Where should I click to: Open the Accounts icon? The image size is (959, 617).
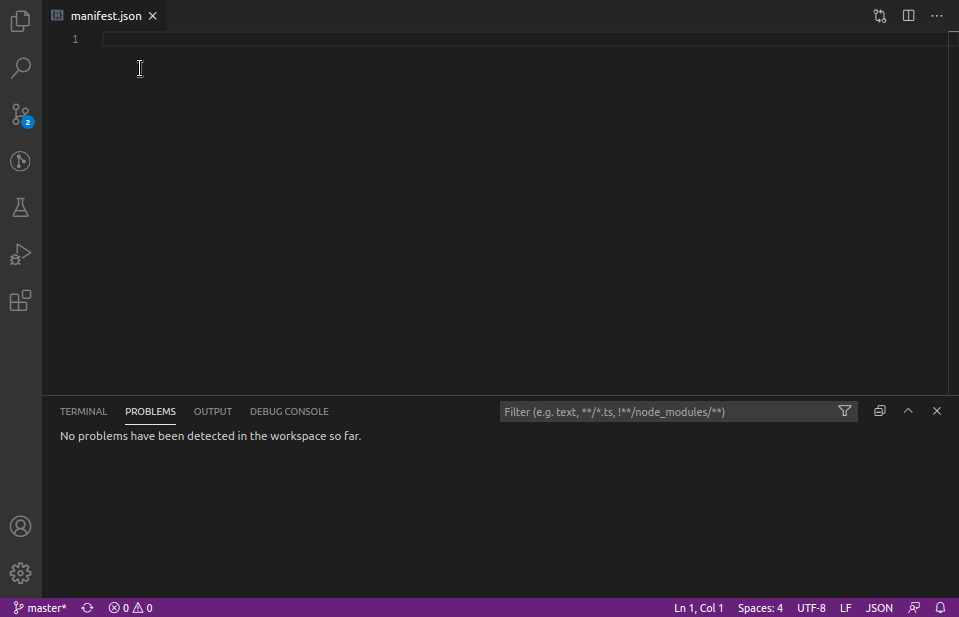(20, 526)
